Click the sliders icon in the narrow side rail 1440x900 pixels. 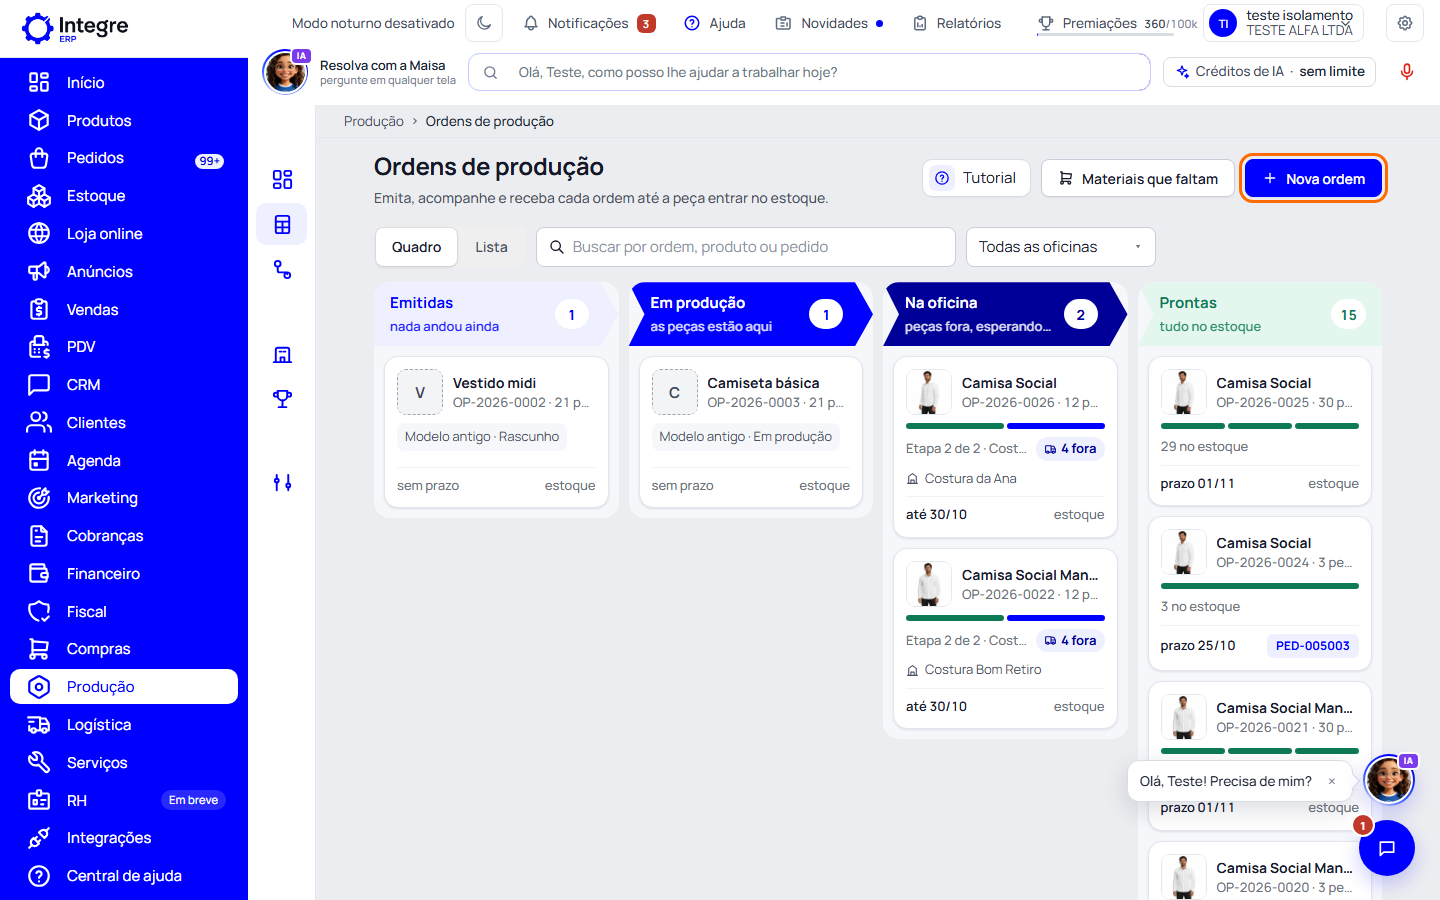(x=283, y=483)
